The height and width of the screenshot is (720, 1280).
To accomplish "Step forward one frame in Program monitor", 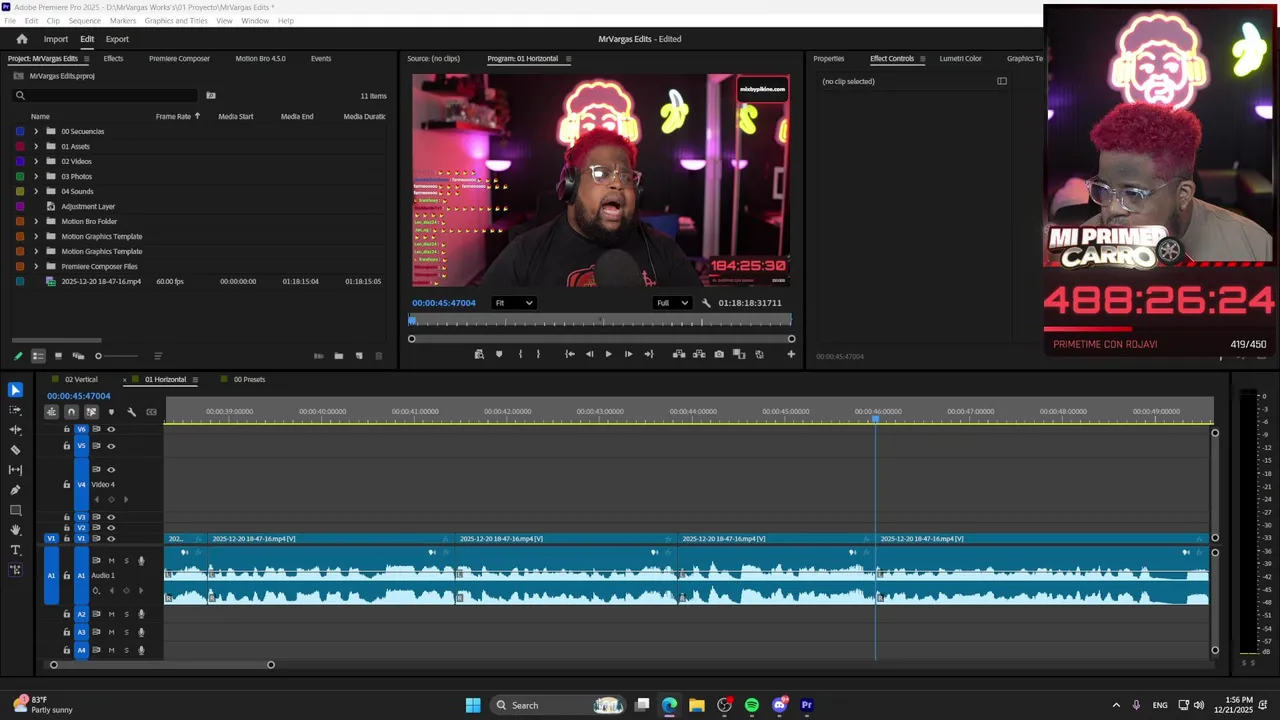I will coord(628,354).
